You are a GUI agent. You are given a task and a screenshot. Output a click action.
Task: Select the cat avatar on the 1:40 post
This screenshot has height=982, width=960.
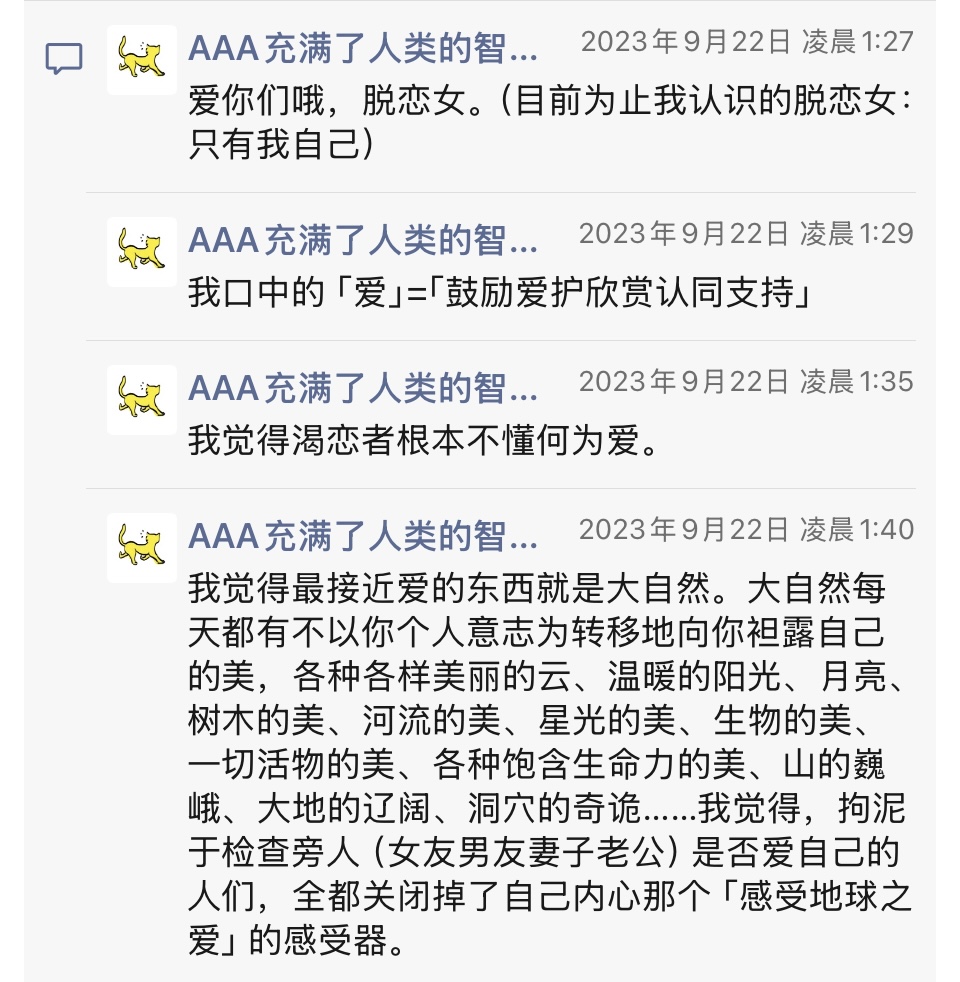(x=141, y=547)
